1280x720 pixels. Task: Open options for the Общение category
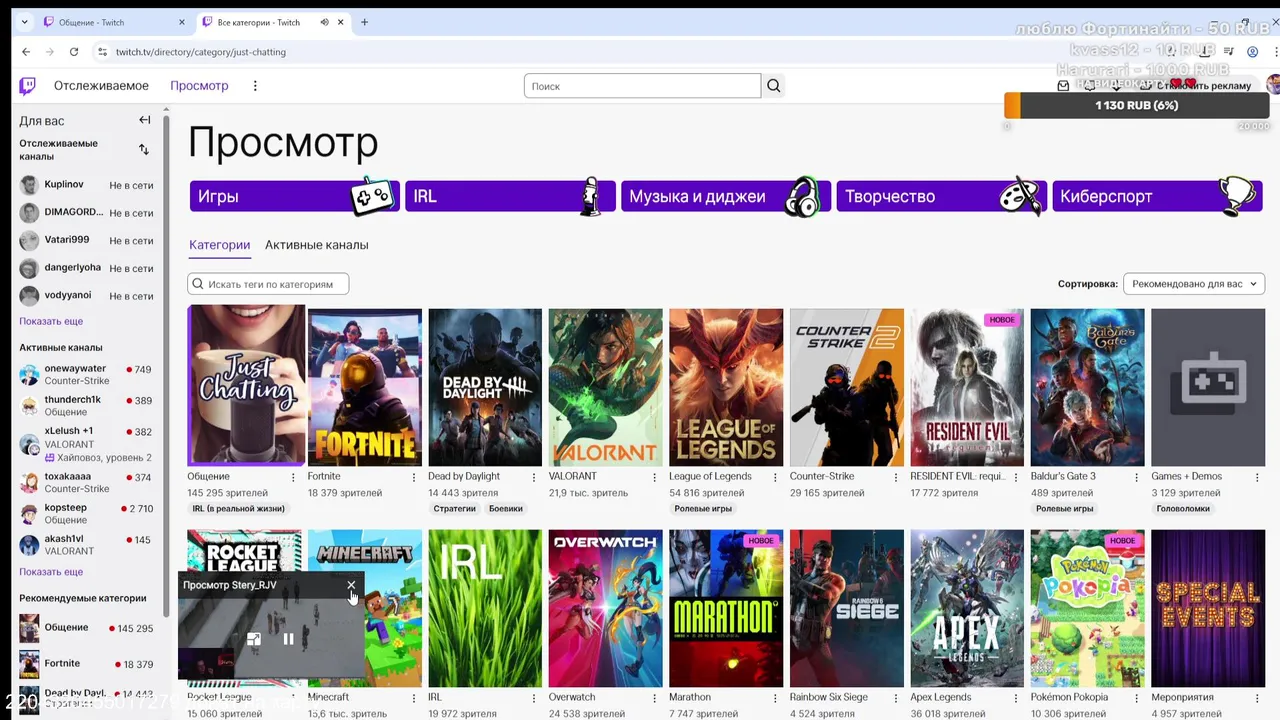point(293,478)
